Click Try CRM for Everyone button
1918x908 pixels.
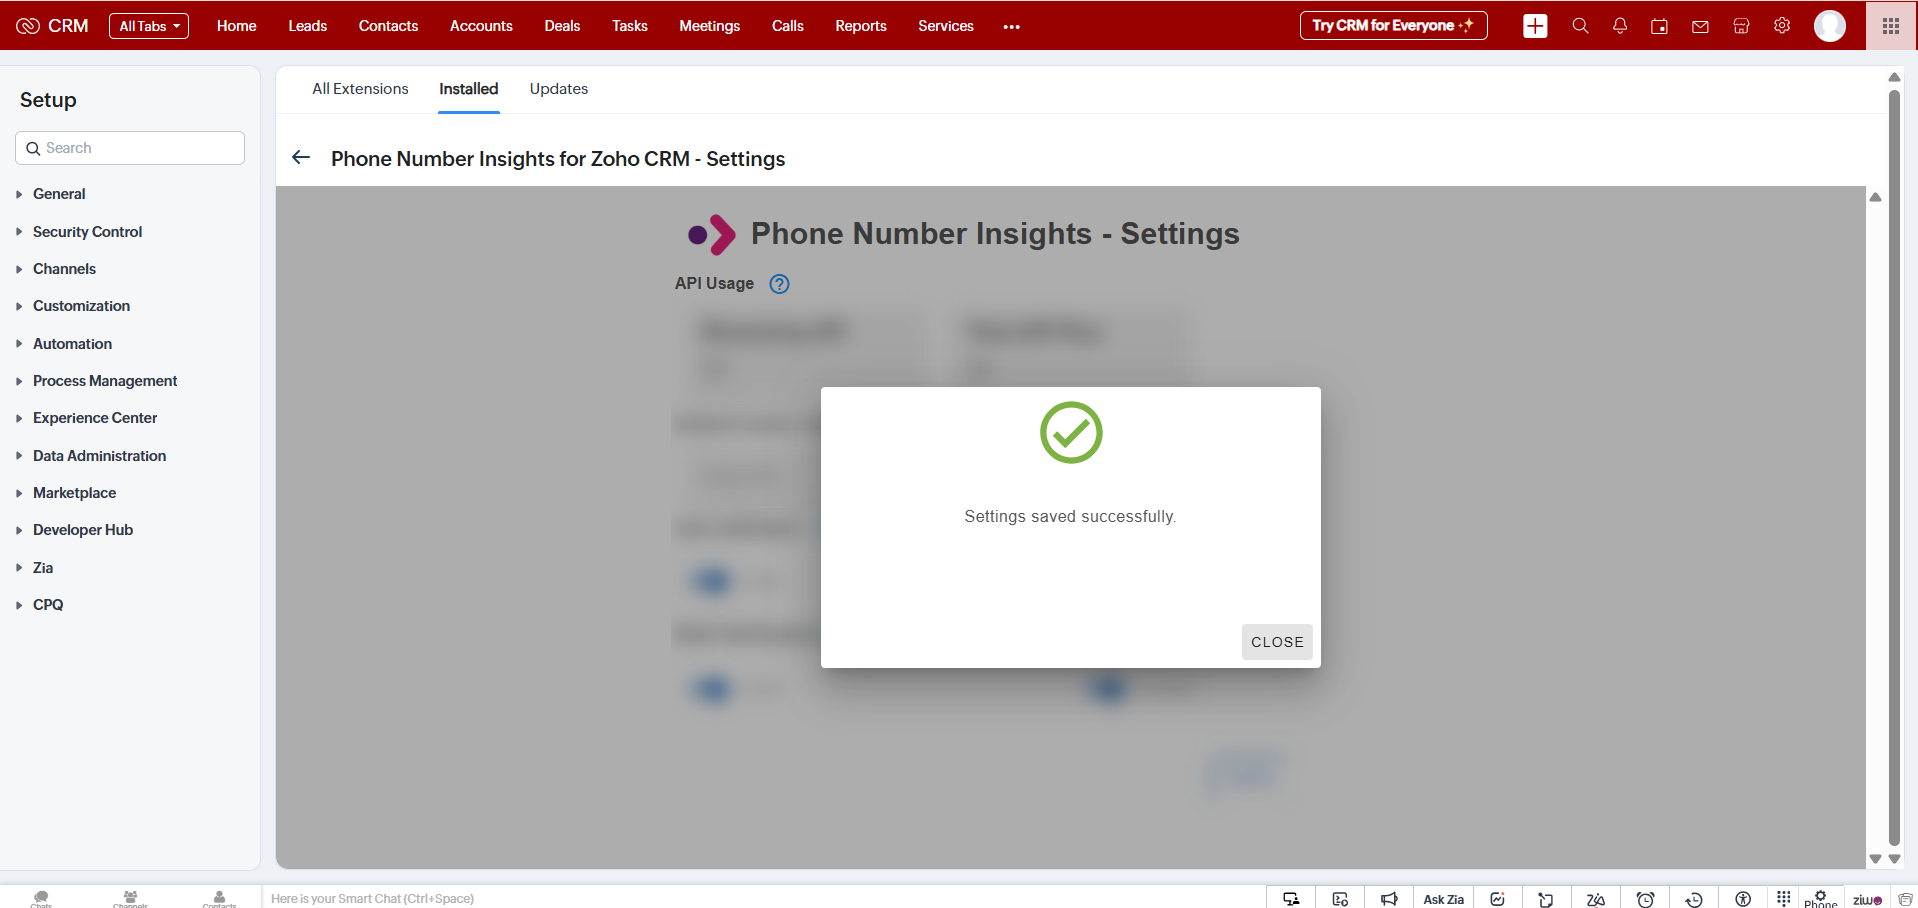[1393, 26]
